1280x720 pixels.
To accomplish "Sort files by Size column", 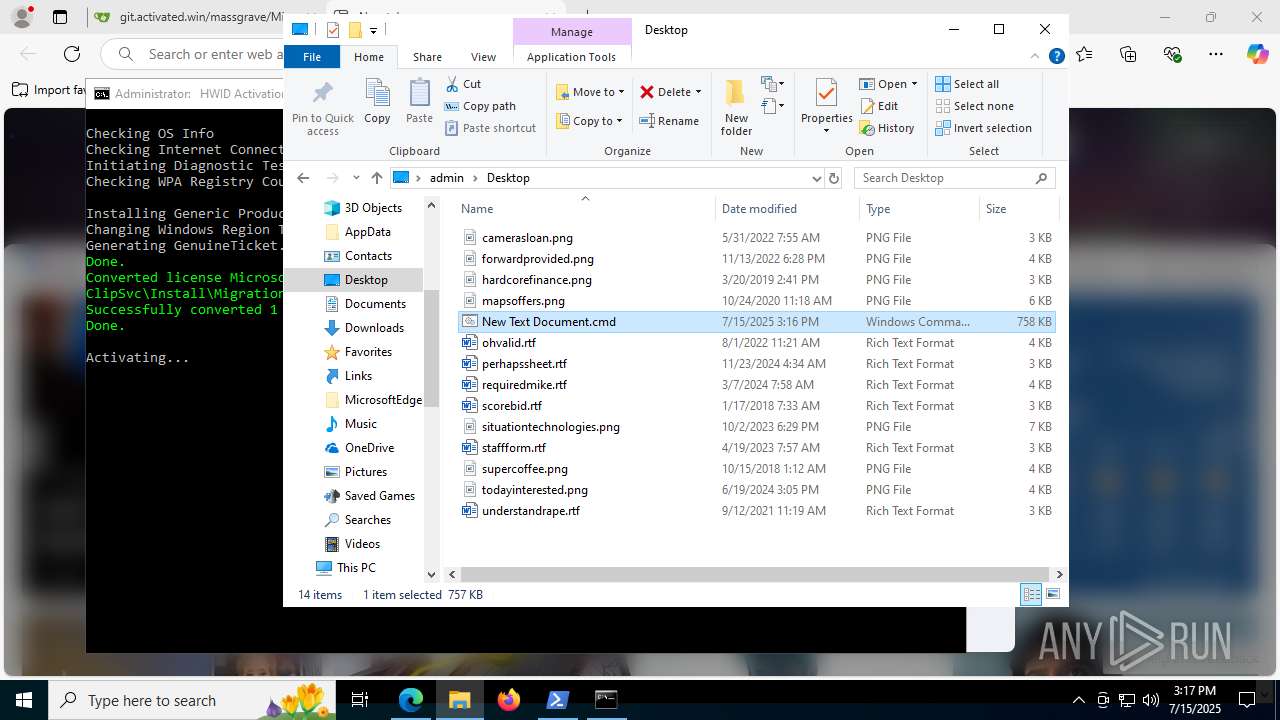I will [1018, 208].
